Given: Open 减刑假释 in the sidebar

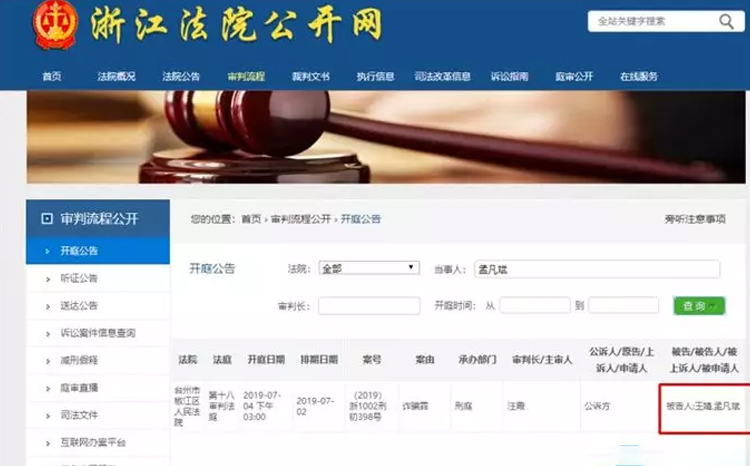Looking at the screenshot, I should (98, 360).
